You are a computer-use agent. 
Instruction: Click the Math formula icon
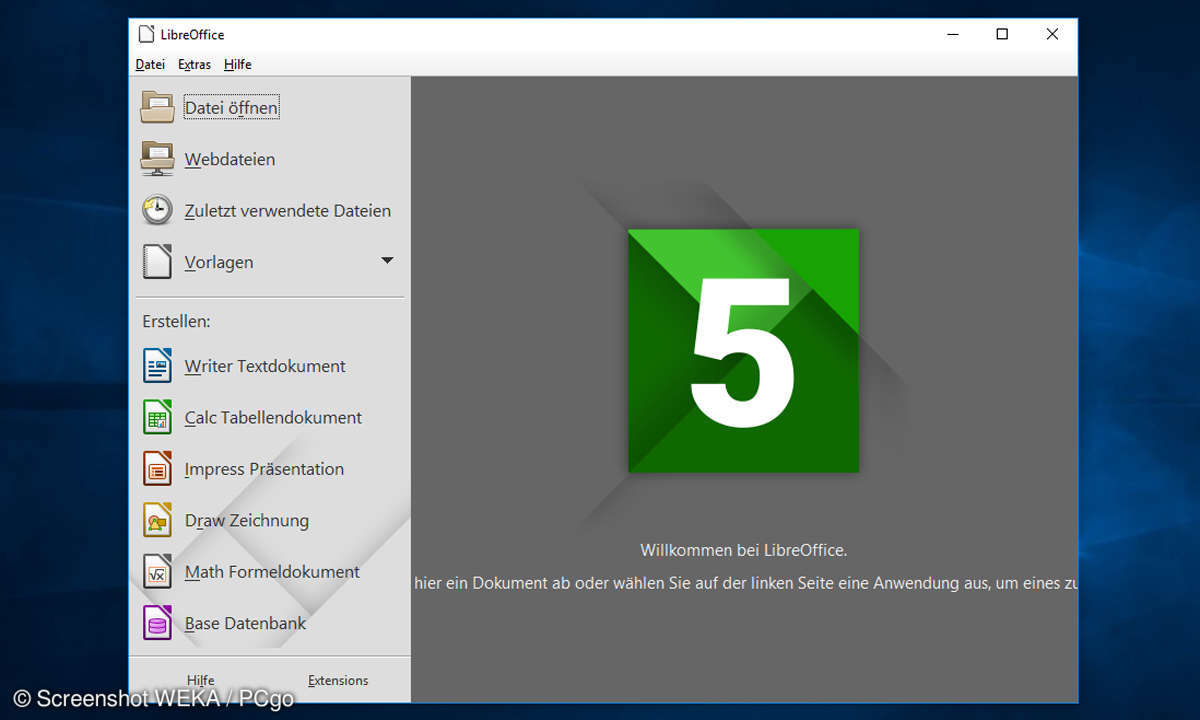[x=157, y=572]
